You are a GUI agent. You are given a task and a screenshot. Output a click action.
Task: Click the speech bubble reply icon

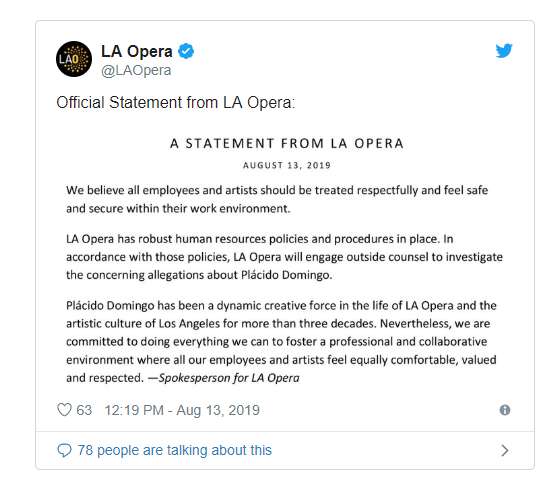pyautogui.click(x=64, y=450)
